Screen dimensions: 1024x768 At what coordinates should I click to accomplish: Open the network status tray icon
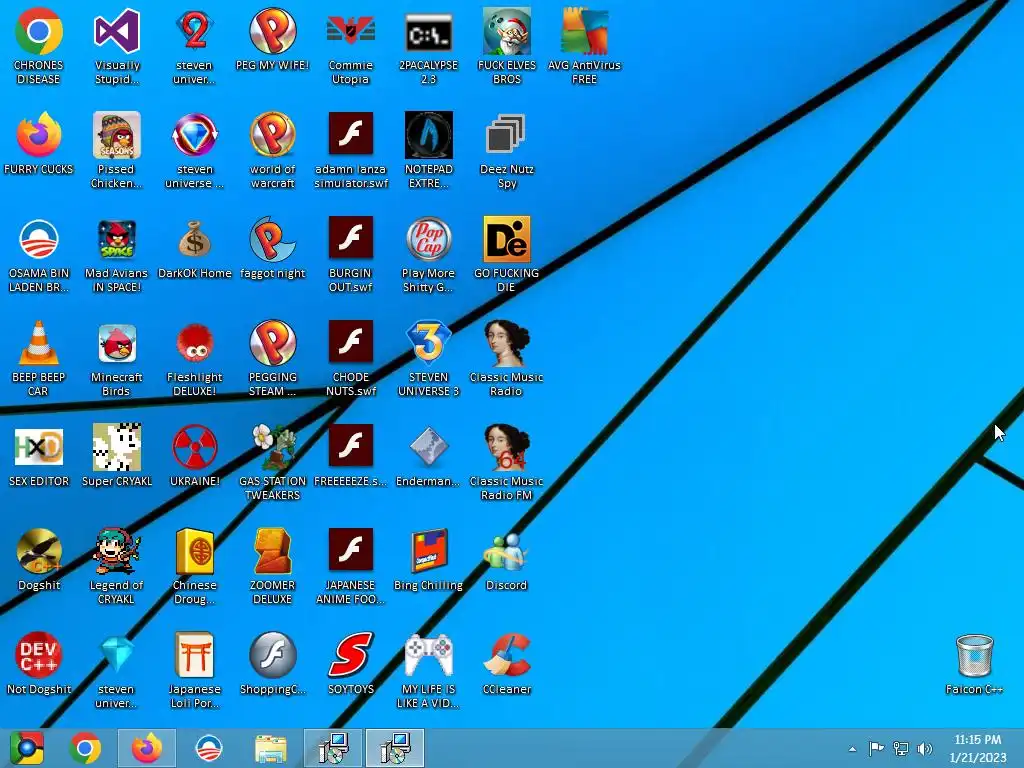(901, 748)
